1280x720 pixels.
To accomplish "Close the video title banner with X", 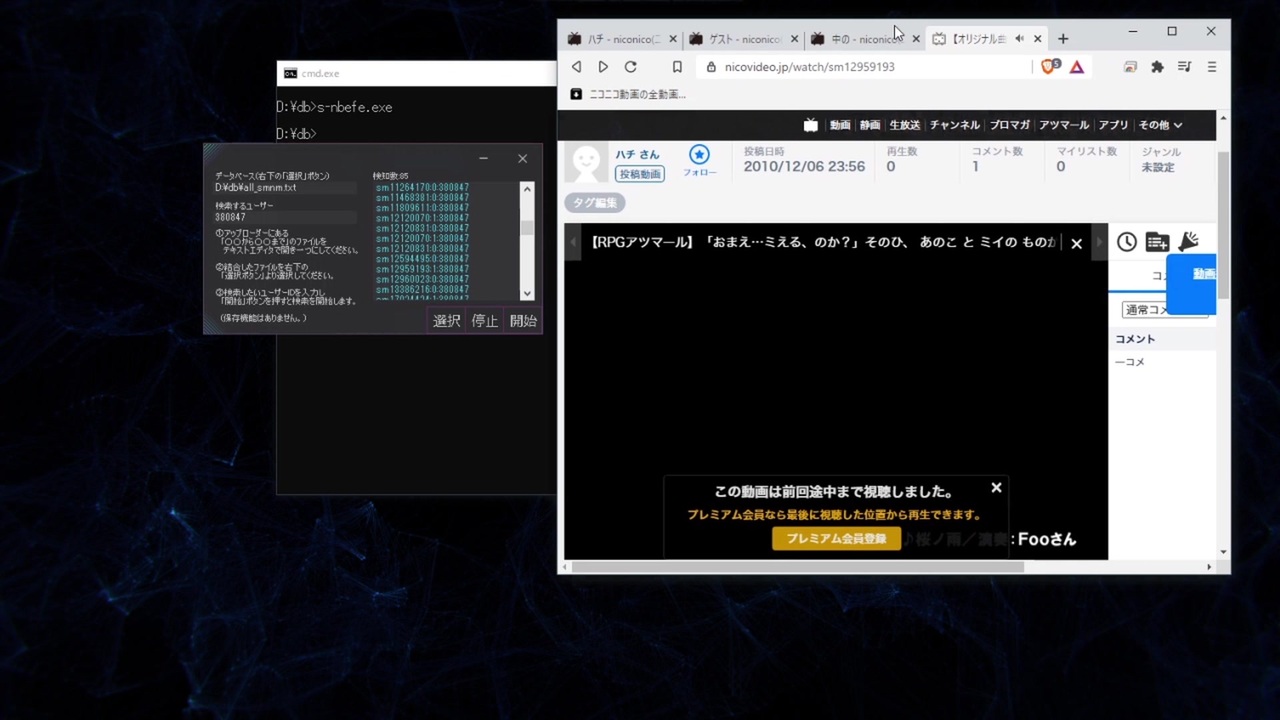I will pos(1076,243).
